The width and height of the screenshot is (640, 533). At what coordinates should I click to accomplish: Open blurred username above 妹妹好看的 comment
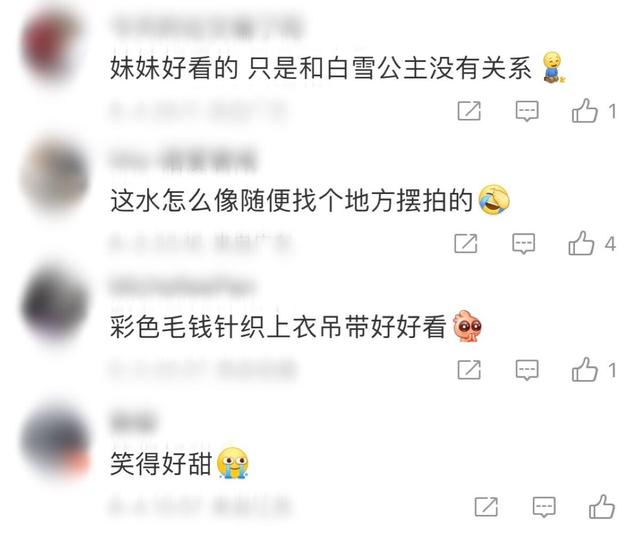[206, 29]
